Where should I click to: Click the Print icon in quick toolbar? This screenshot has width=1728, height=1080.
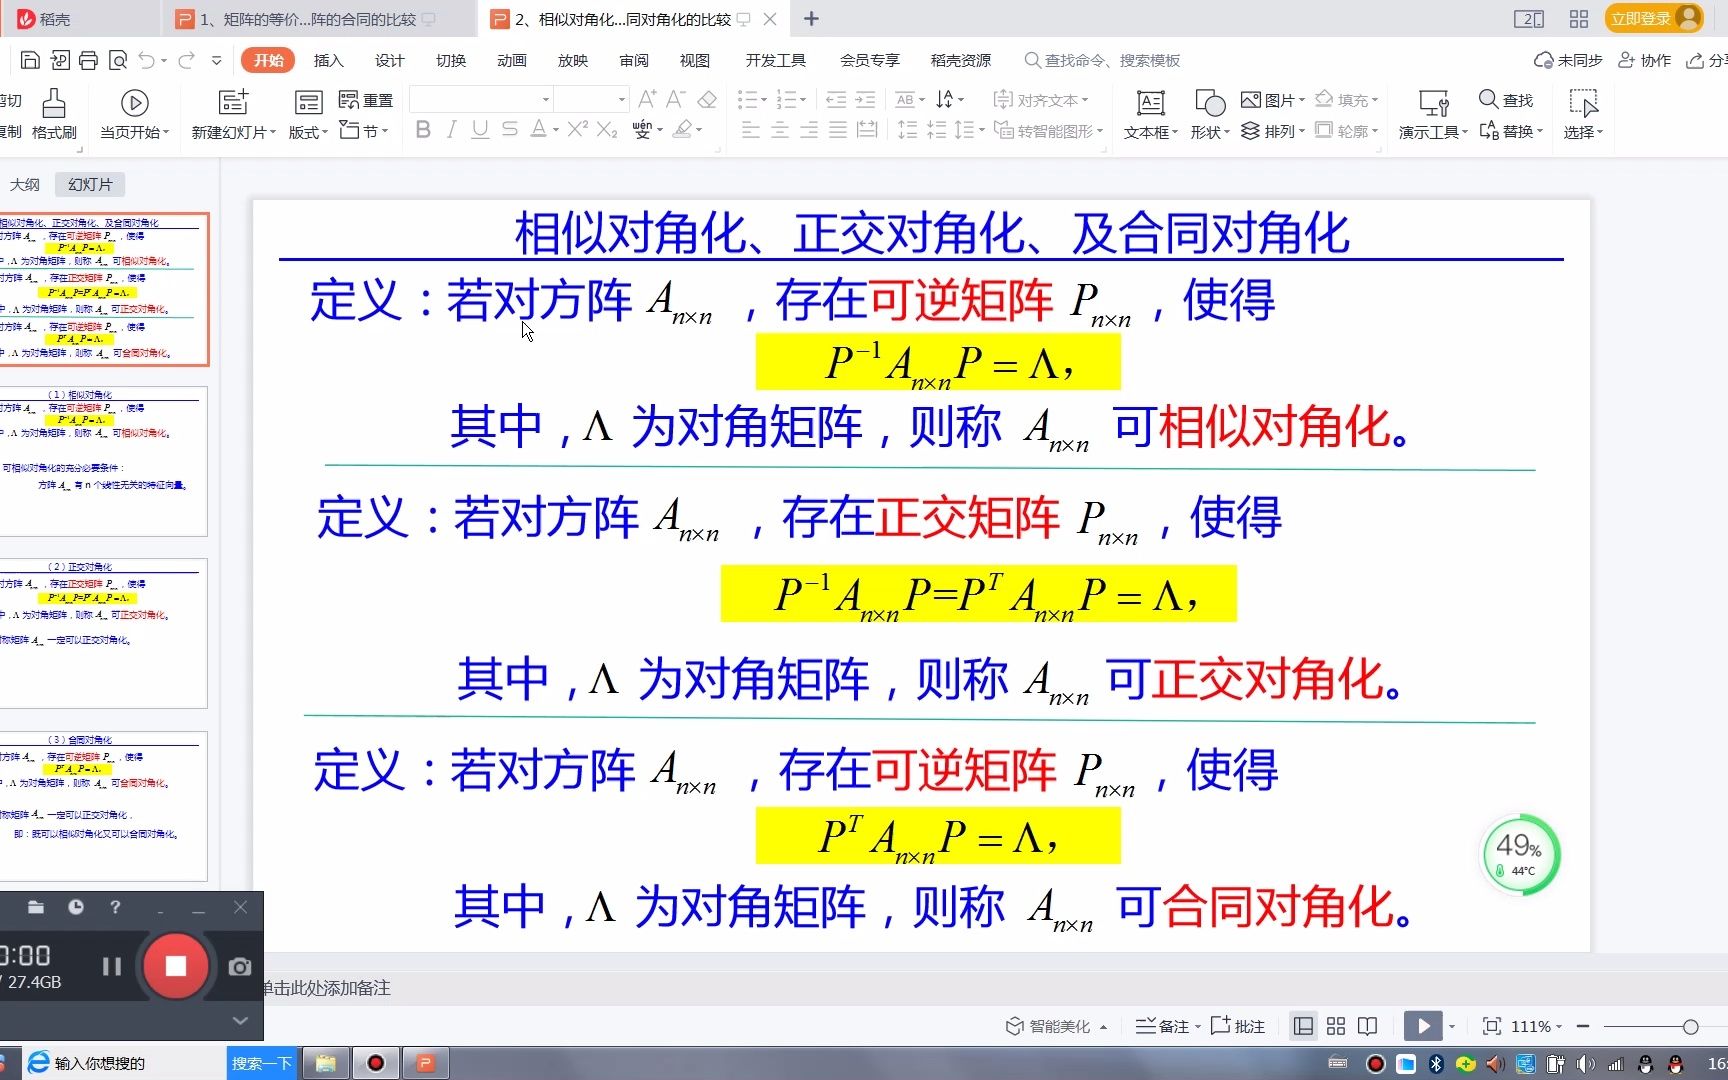coord(89,60)
